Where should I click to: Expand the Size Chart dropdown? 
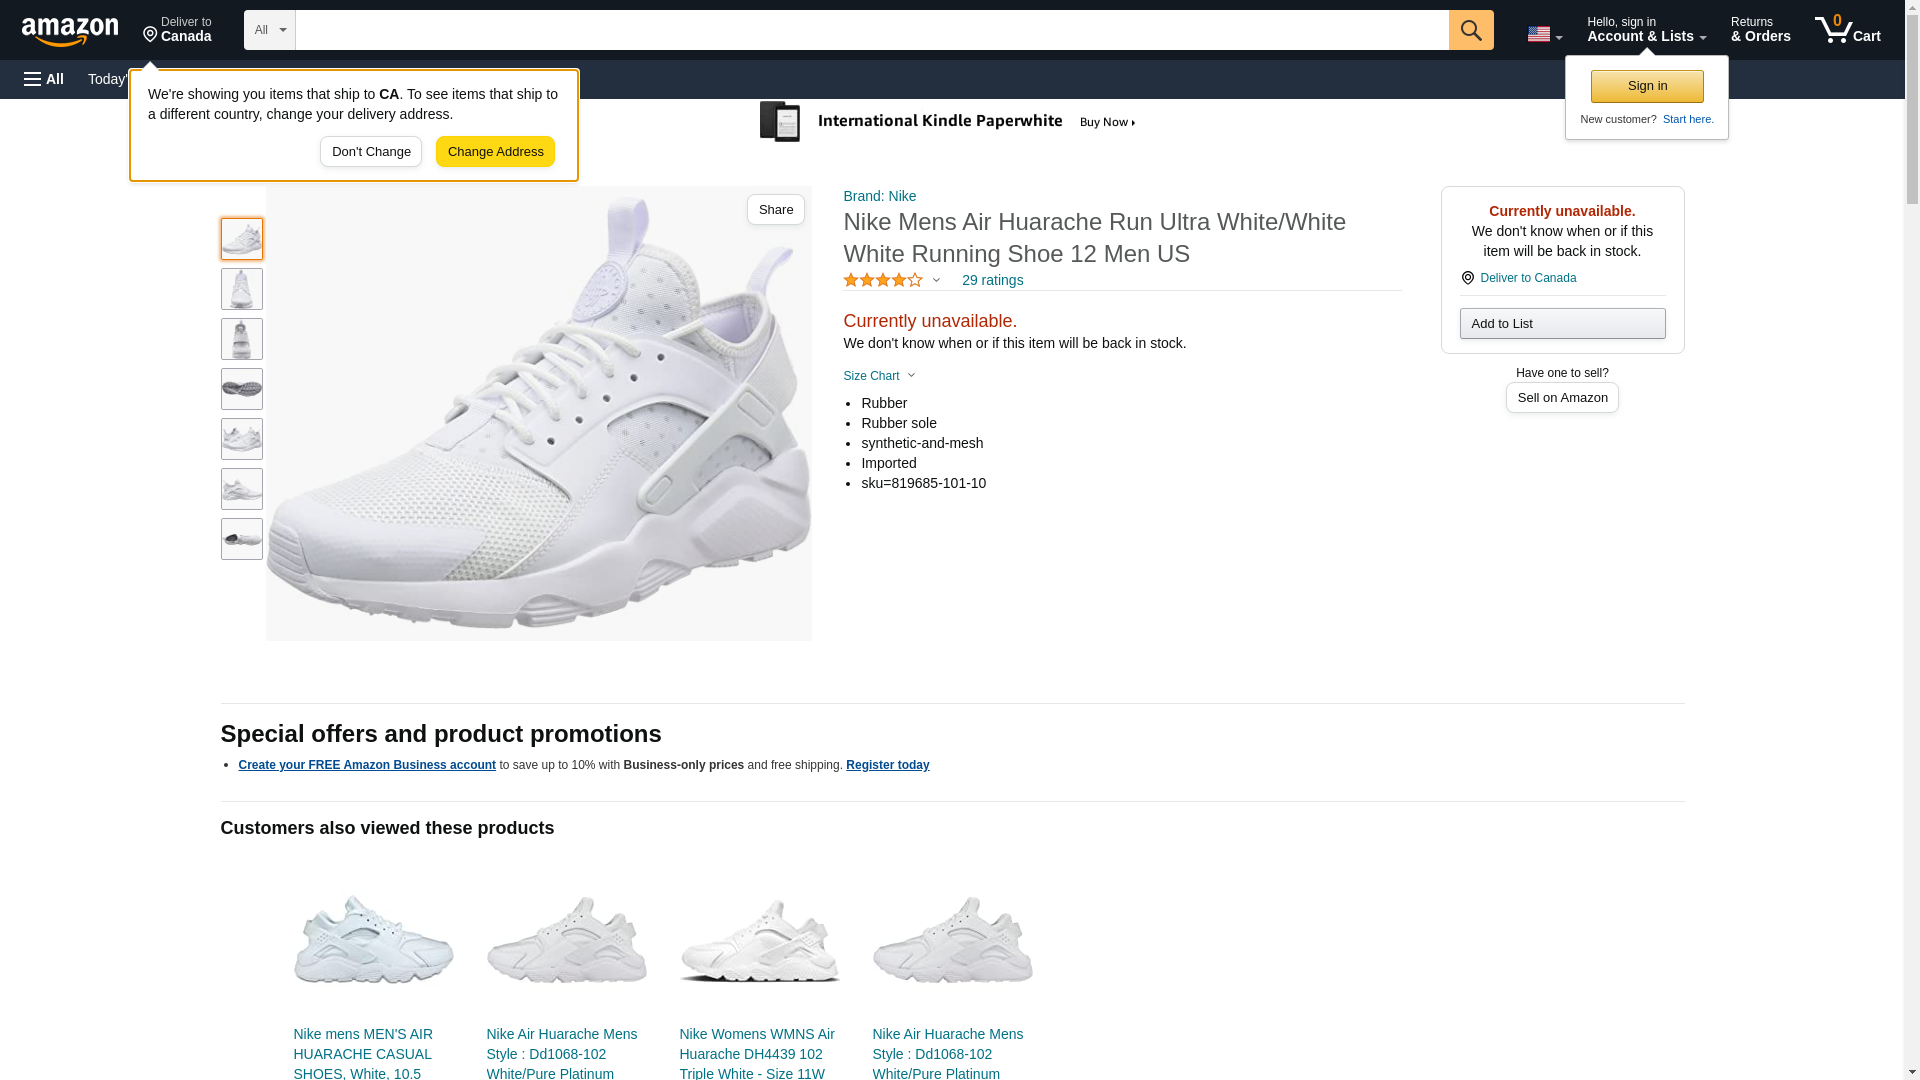(879, 376)
